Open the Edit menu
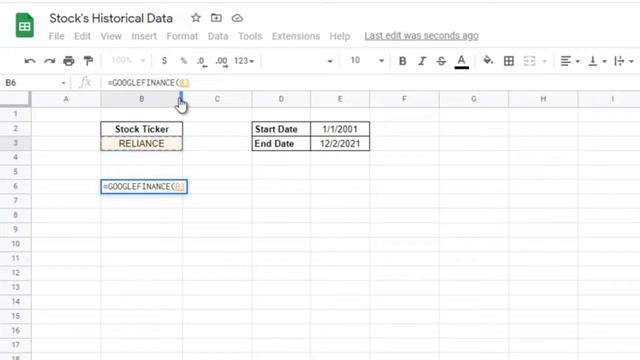The image size is (640, 360). coord(82,36)
